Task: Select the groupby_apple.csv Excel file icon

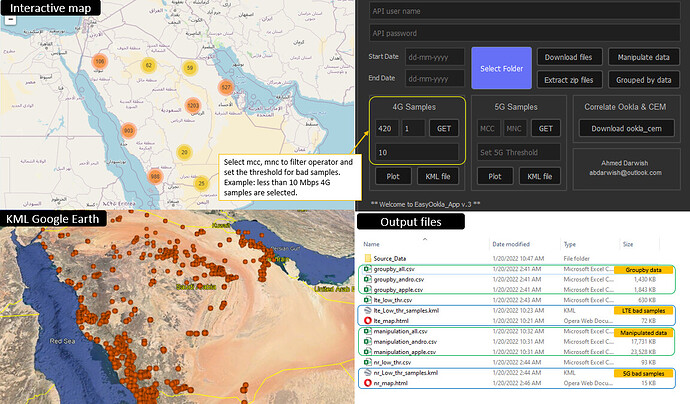Action: point(368,290)
